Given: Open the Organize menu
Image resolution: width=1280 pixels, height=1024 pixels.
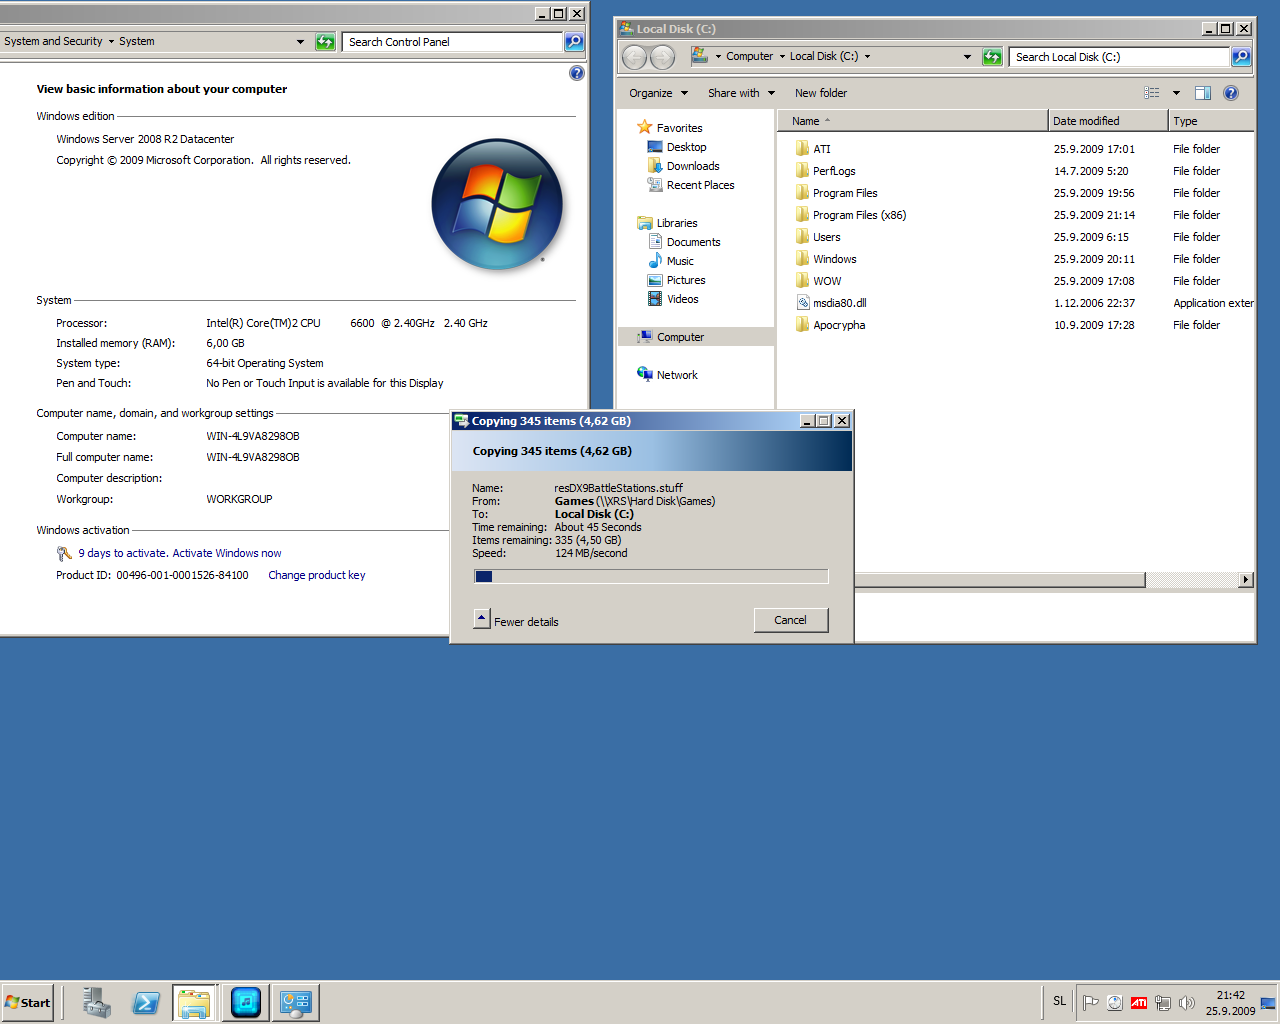Looking at the screenshot, I should (658, 93).
